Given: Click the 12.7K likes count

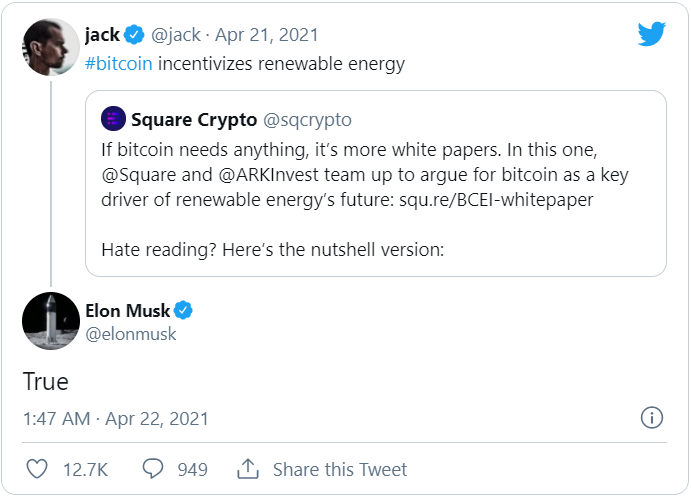Looking at the screenshot, I should [85, 469].
